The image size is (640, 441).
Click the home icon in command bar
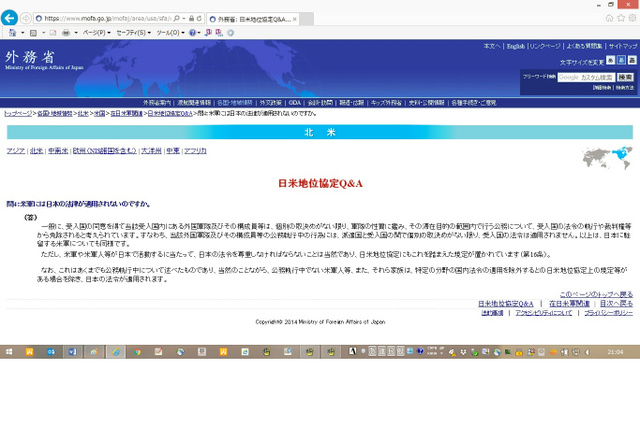pyautogui.click(x=10, y=32)
